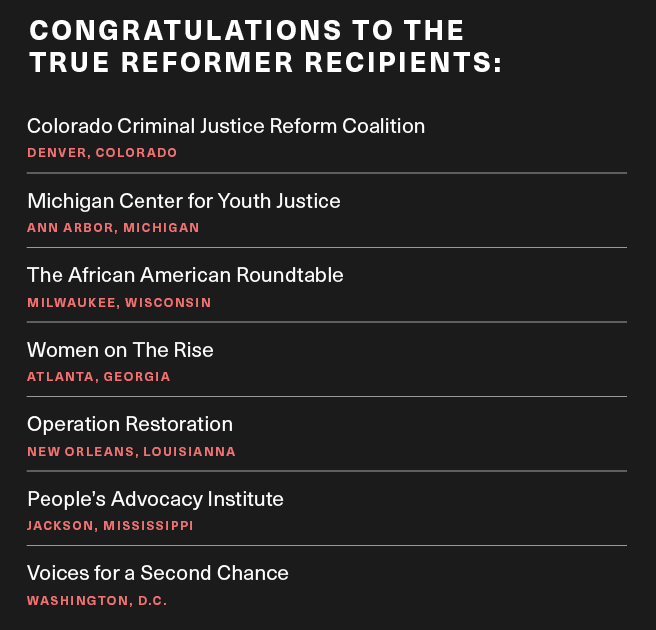The width and height of the screenshot is (656, 630).
Task: Open the Operation Restoration entry
Action: 130,425
